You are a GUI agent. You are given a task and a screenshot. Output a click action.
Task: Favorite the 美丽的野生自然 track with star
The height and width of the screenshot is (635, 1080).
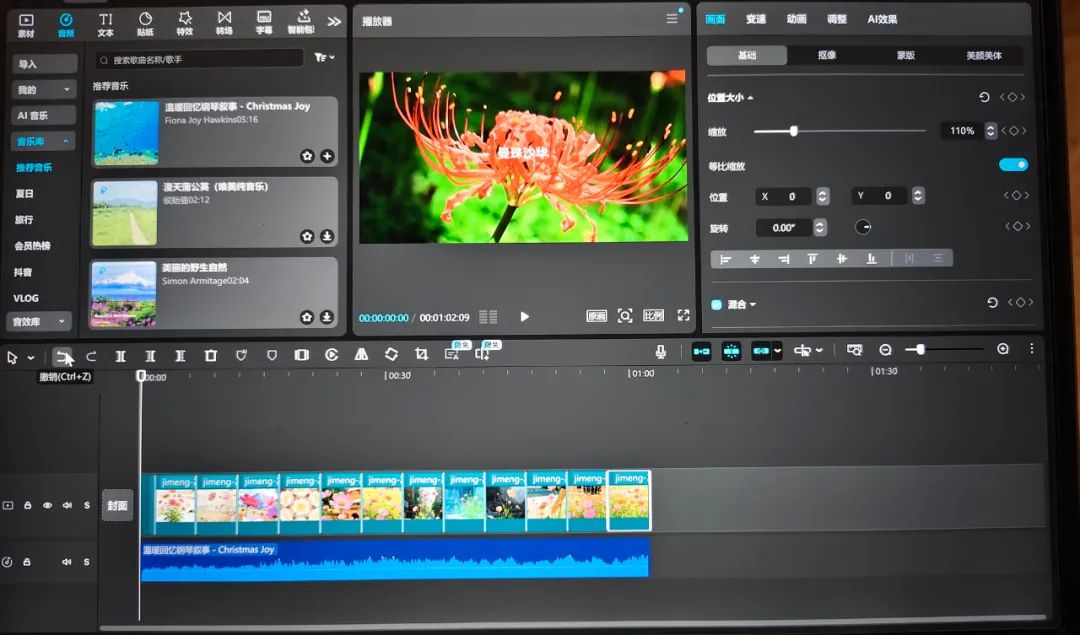[x=307, y=317]
